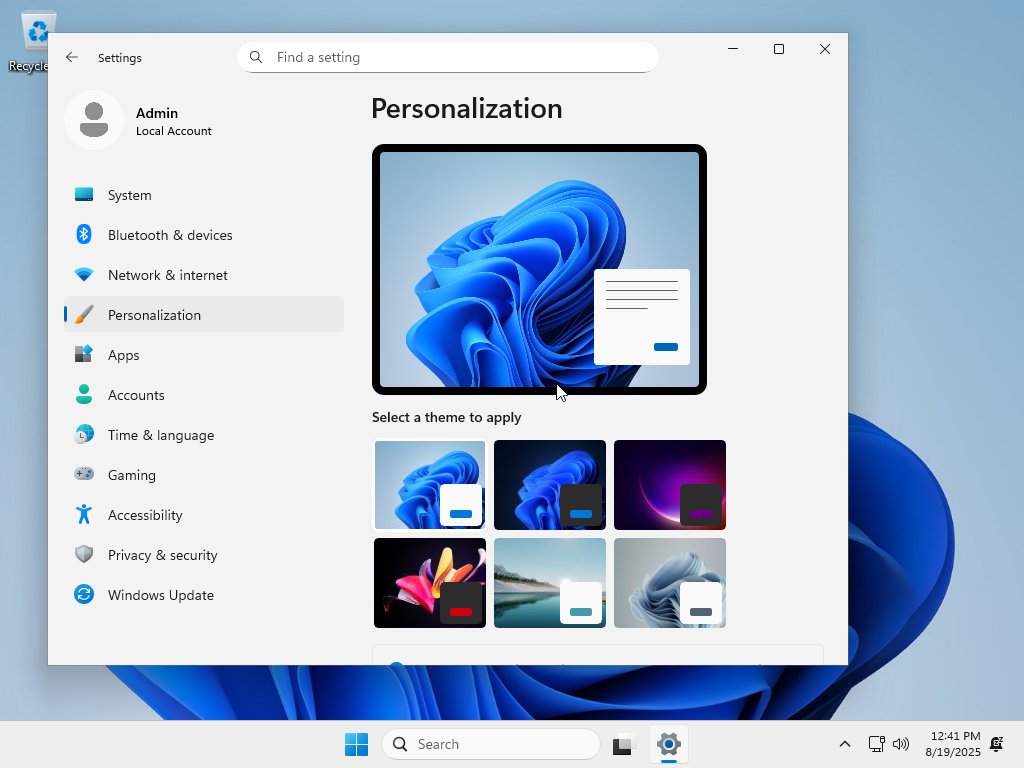The width and height of the screenshot is (1024, 768).
Task: Click the Settings gear taskbar icon
Action: tap(669, 744)
